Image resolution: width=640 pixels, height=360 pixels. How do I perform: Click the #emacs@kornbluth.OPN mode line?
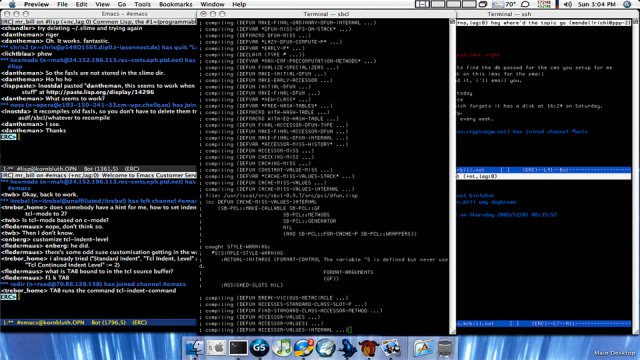click(98, 322)
